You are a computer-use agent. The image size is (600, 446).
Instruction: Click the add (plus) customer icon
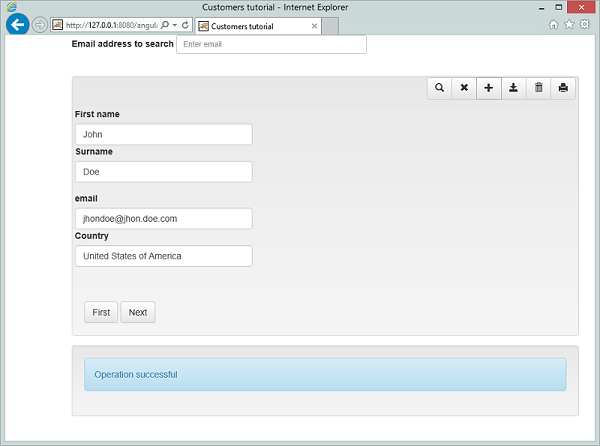489,88
